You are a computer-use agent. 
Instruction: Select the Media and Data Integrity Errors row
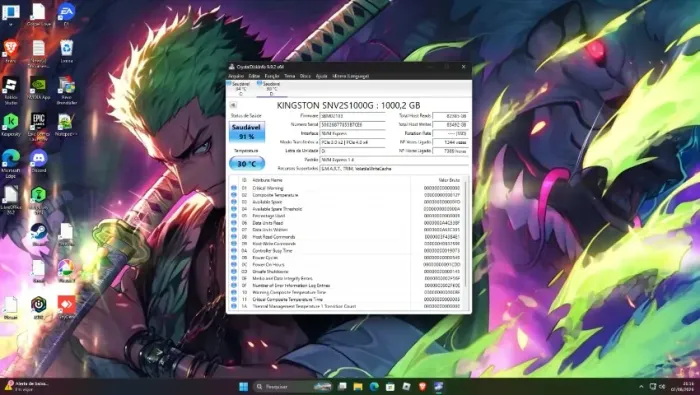[346, 279]
